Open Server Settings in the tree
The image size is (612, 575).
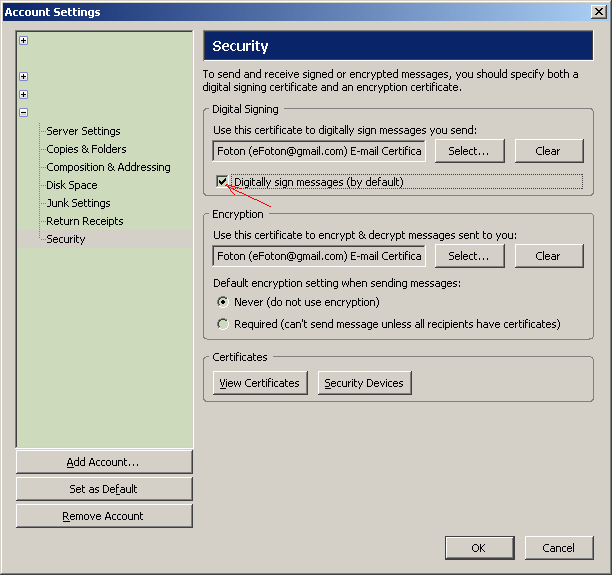tap(83, 131)
